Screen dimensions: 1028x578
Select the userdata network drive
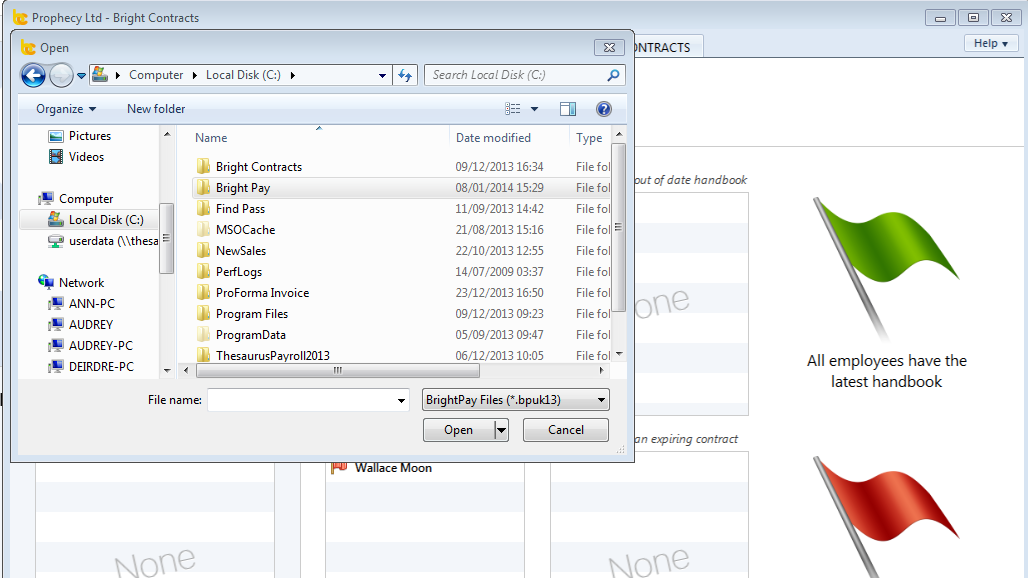tap(113, 241)
